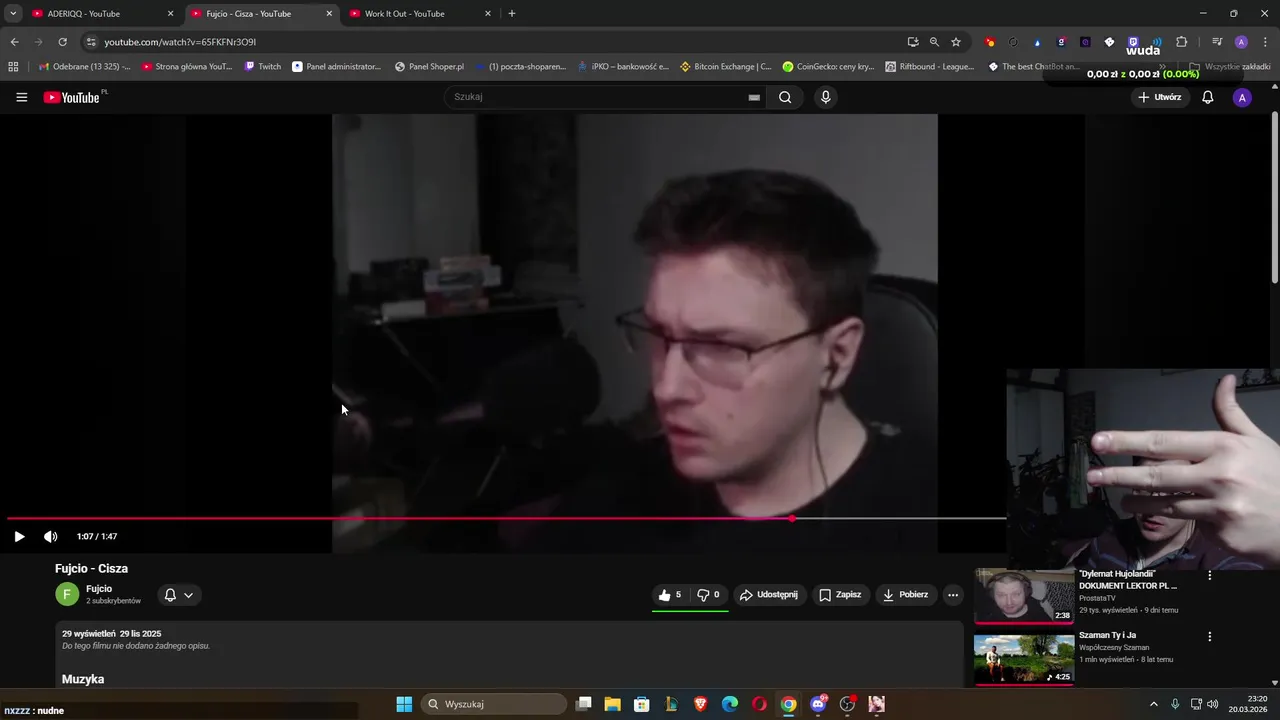The height and width of the screenshot is (720, 1280).
Task: Click the Udostępnij share button
Action: (769, 595)
